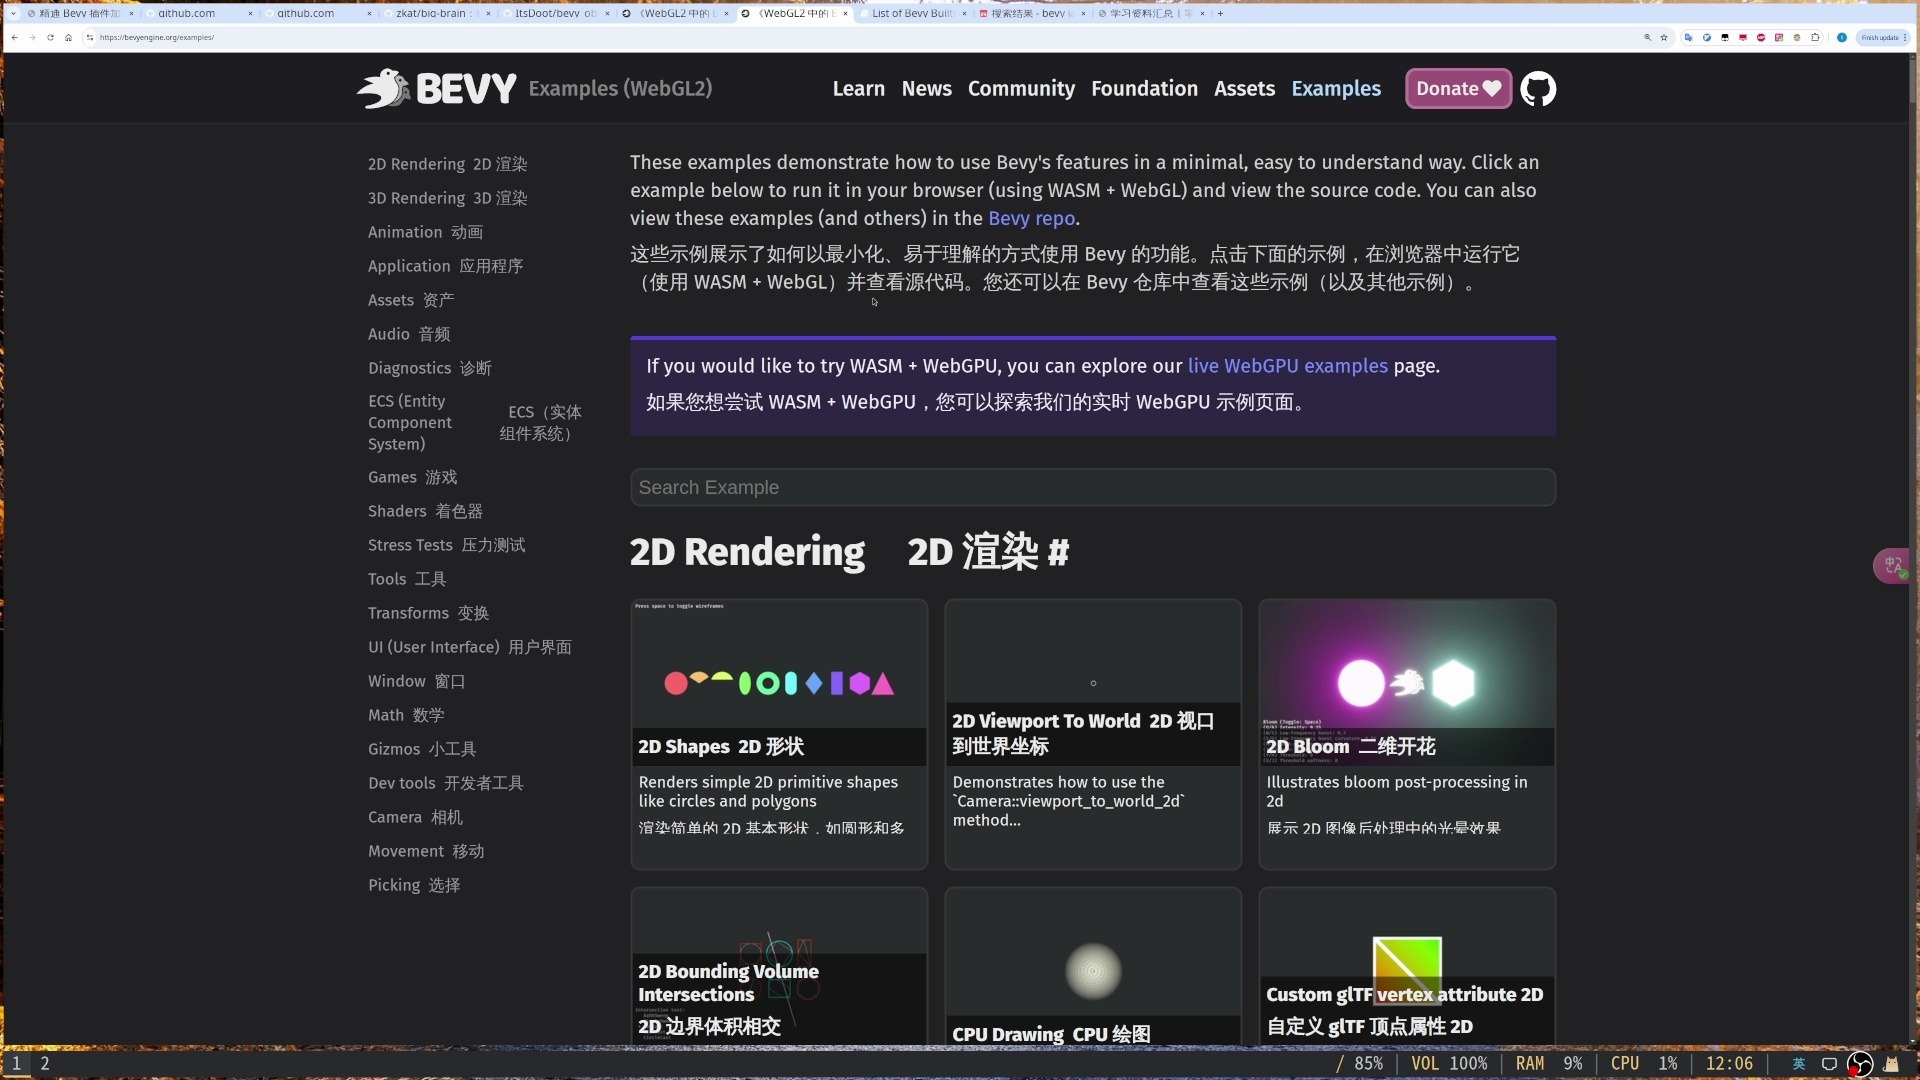Jump to Animation section in sidebar
1920x1080 pixels.
click(425, 232)
